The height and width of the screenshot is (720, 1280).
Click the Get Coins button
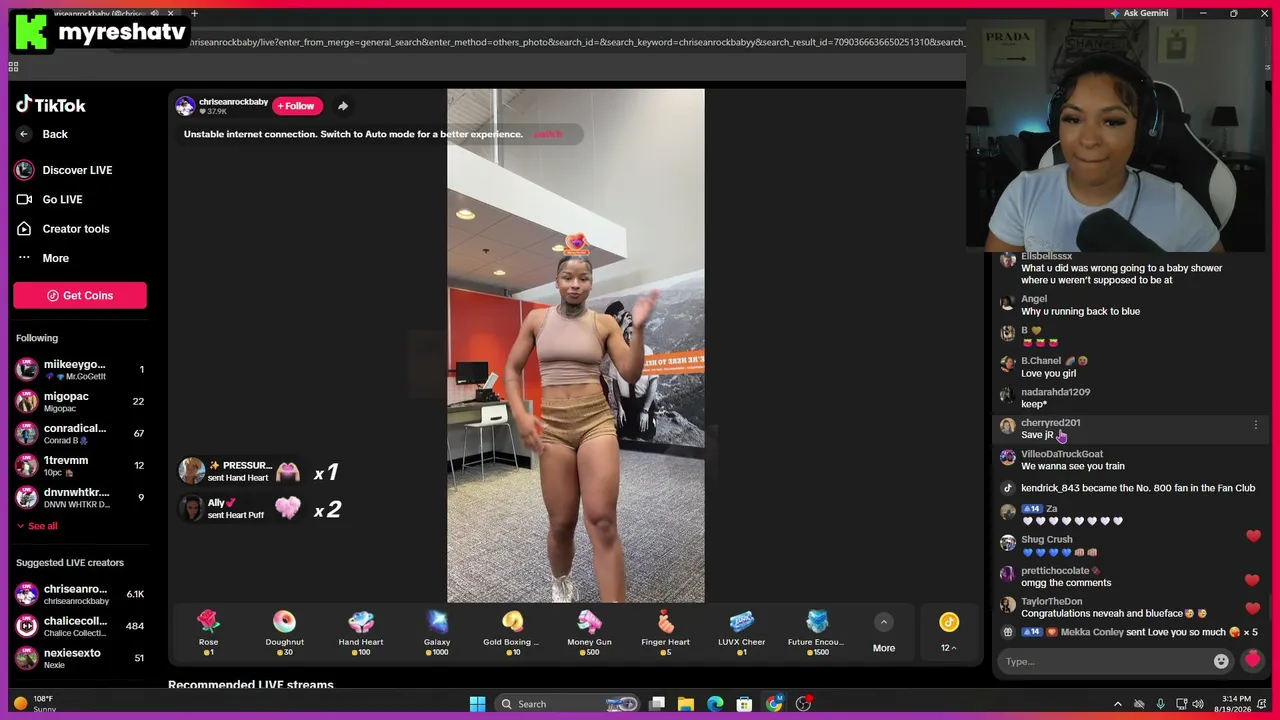[x=80, y=295]
